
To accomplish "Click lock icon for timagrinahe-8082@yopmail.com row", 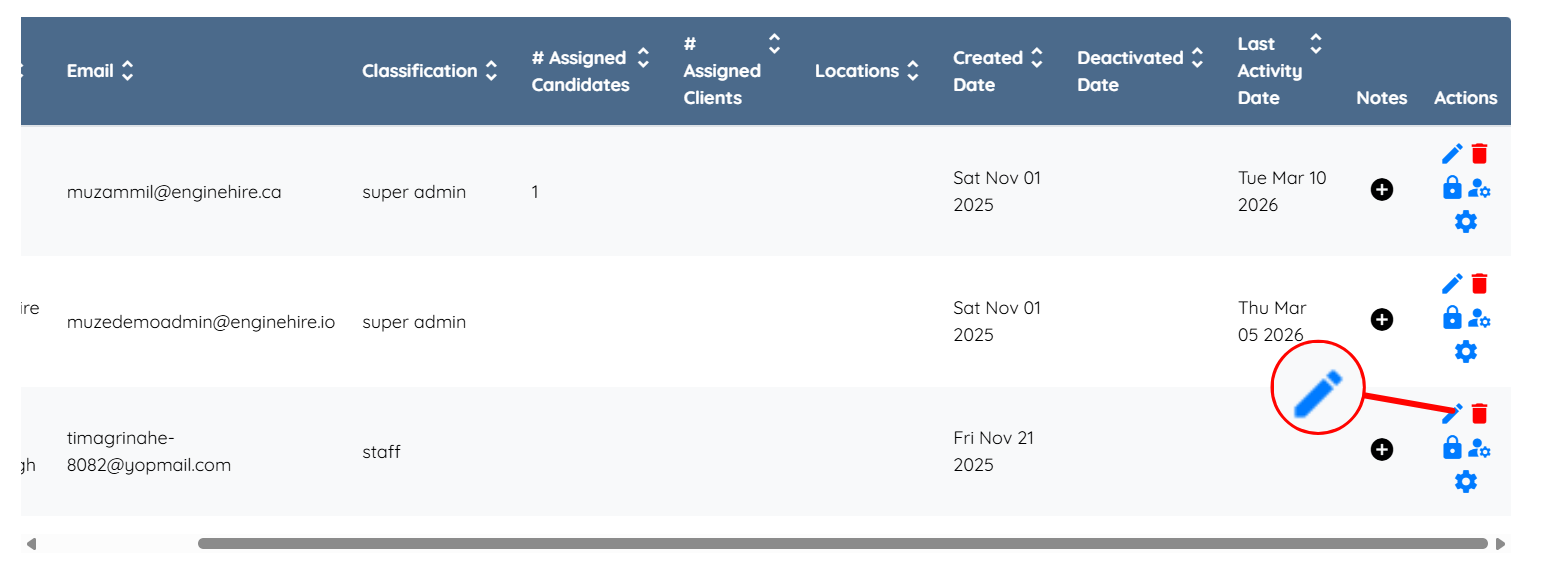I will (x=1452, y=448).
